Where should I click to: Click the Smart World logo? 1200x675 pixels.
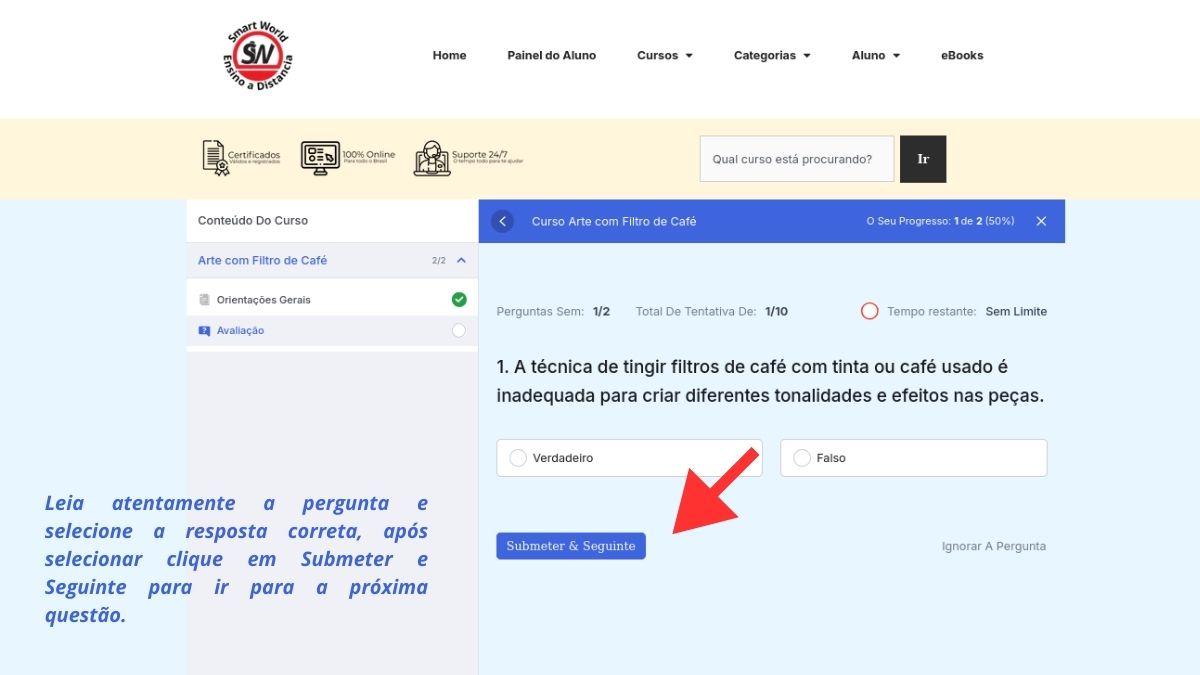pyautogui.click(x=257, y=57)
